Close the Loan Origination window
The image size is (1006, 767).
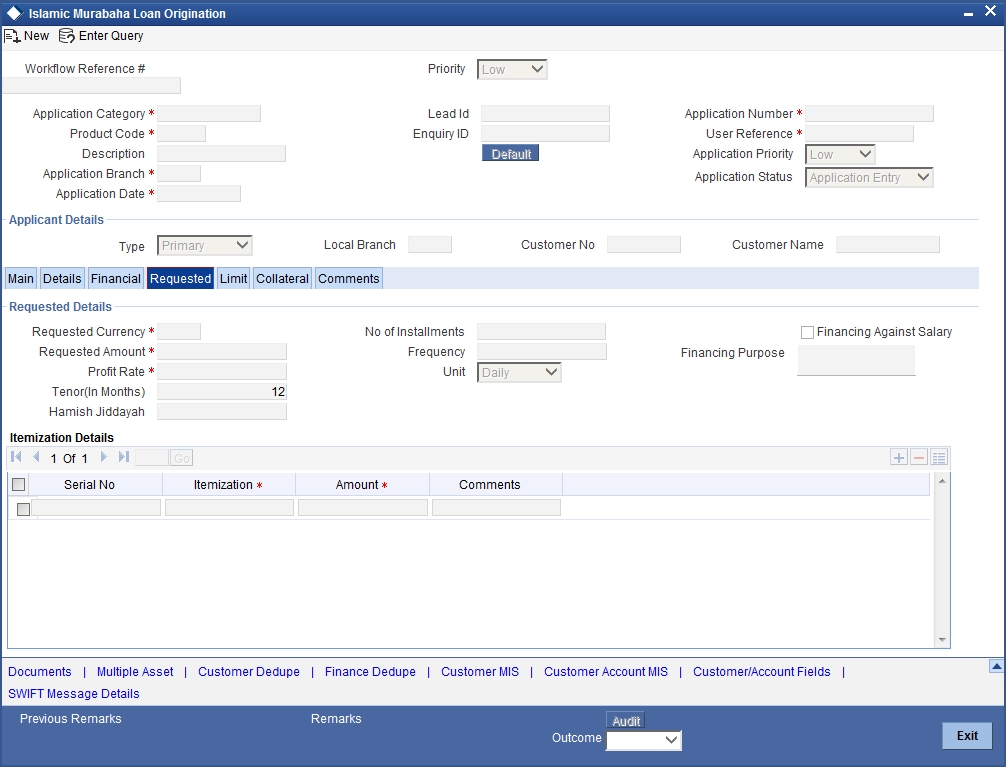(x=990, y=12)
